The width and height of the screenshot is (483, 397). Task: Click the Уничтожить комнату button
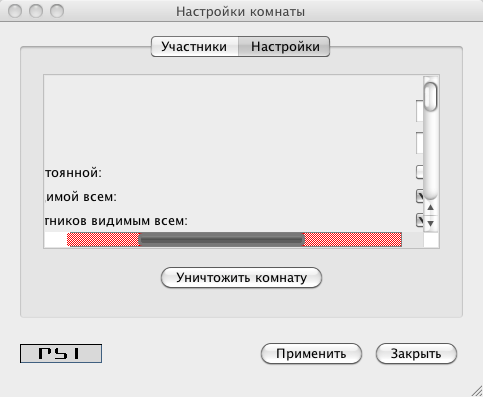click(241, 277)
